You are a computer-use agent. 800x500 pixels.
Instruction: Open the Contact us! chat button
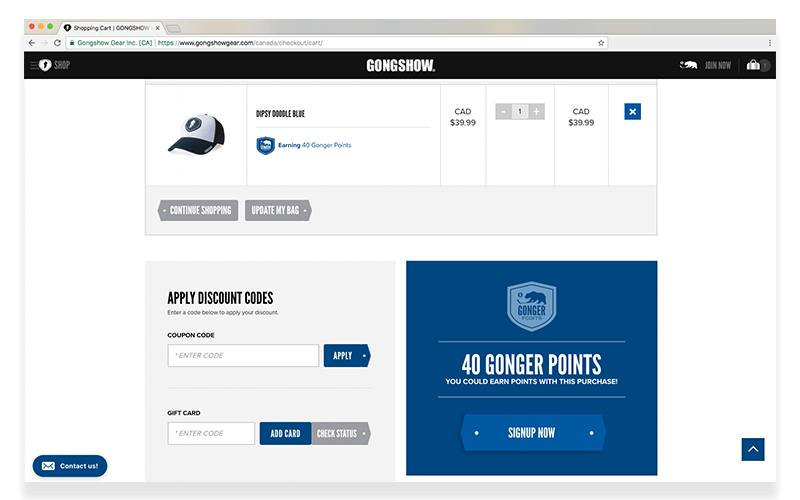[70, 466]
